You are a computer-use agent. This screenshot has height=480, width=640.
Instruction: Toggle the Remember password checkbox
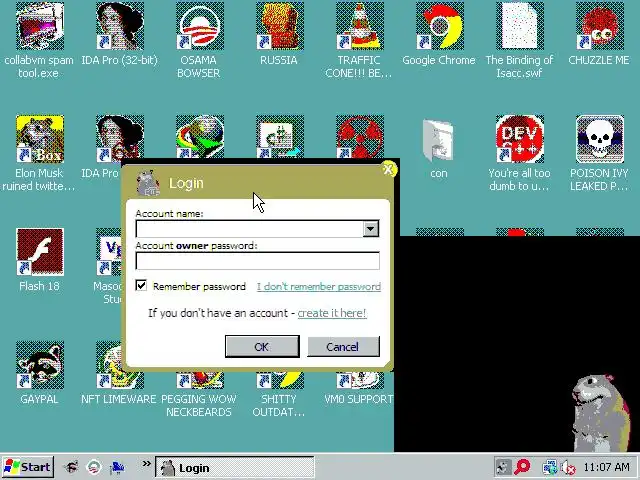pyautogui.click(x=141, y=285)
